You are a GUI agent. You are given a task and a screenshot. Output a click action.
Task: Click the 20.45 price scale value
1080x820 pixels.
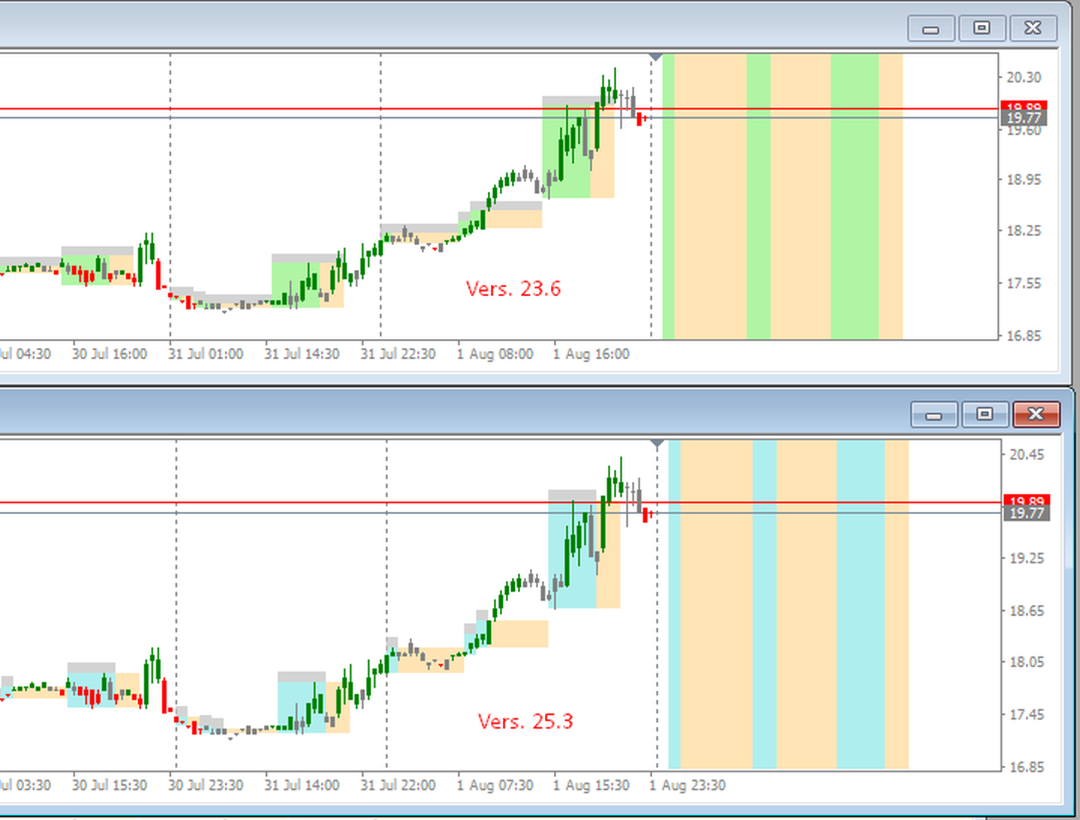(x=1026, y=454)
